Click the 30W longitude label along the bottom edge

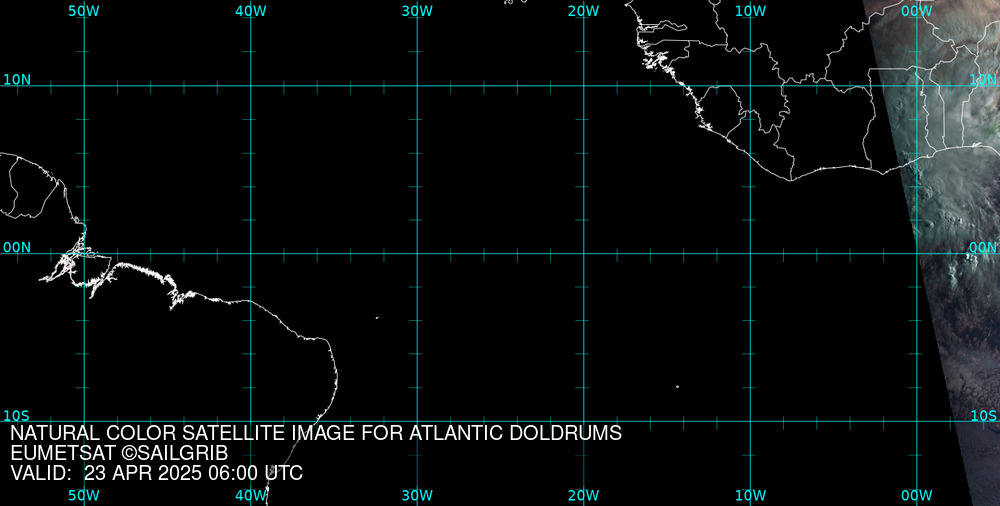tap(418, 496)
